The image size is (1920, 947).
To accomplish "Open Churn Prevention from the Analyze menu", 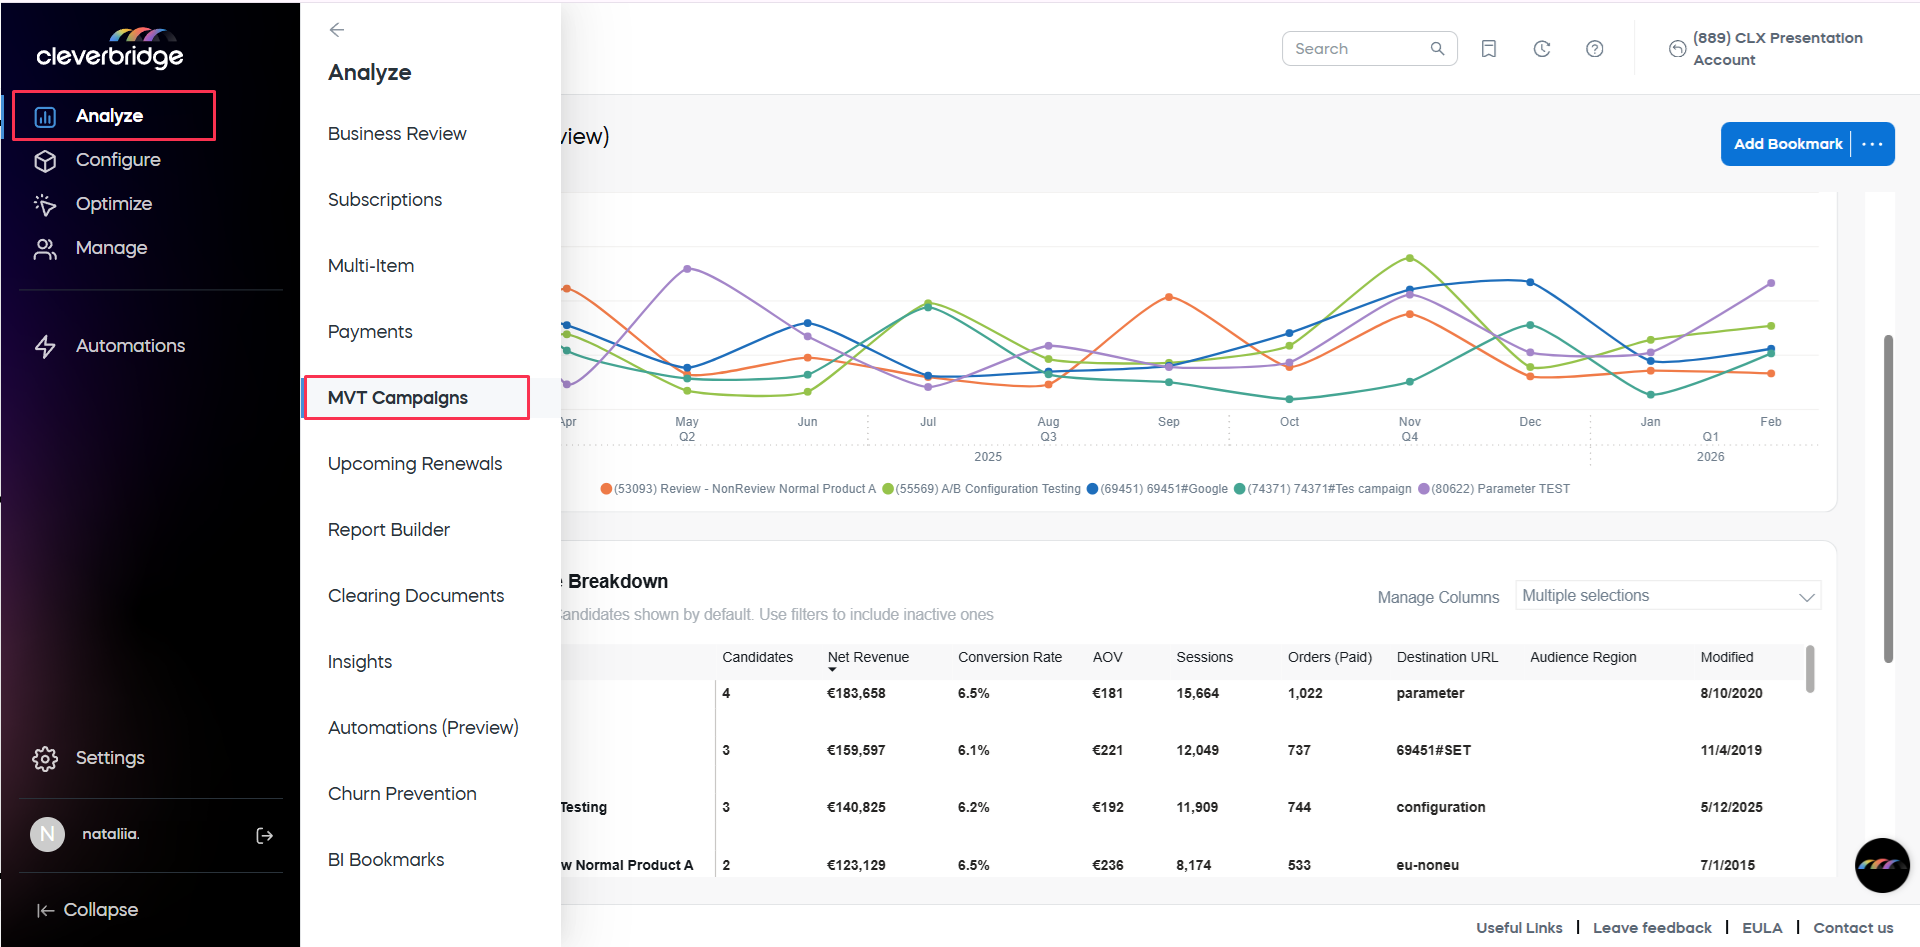I will coord(402,793).
